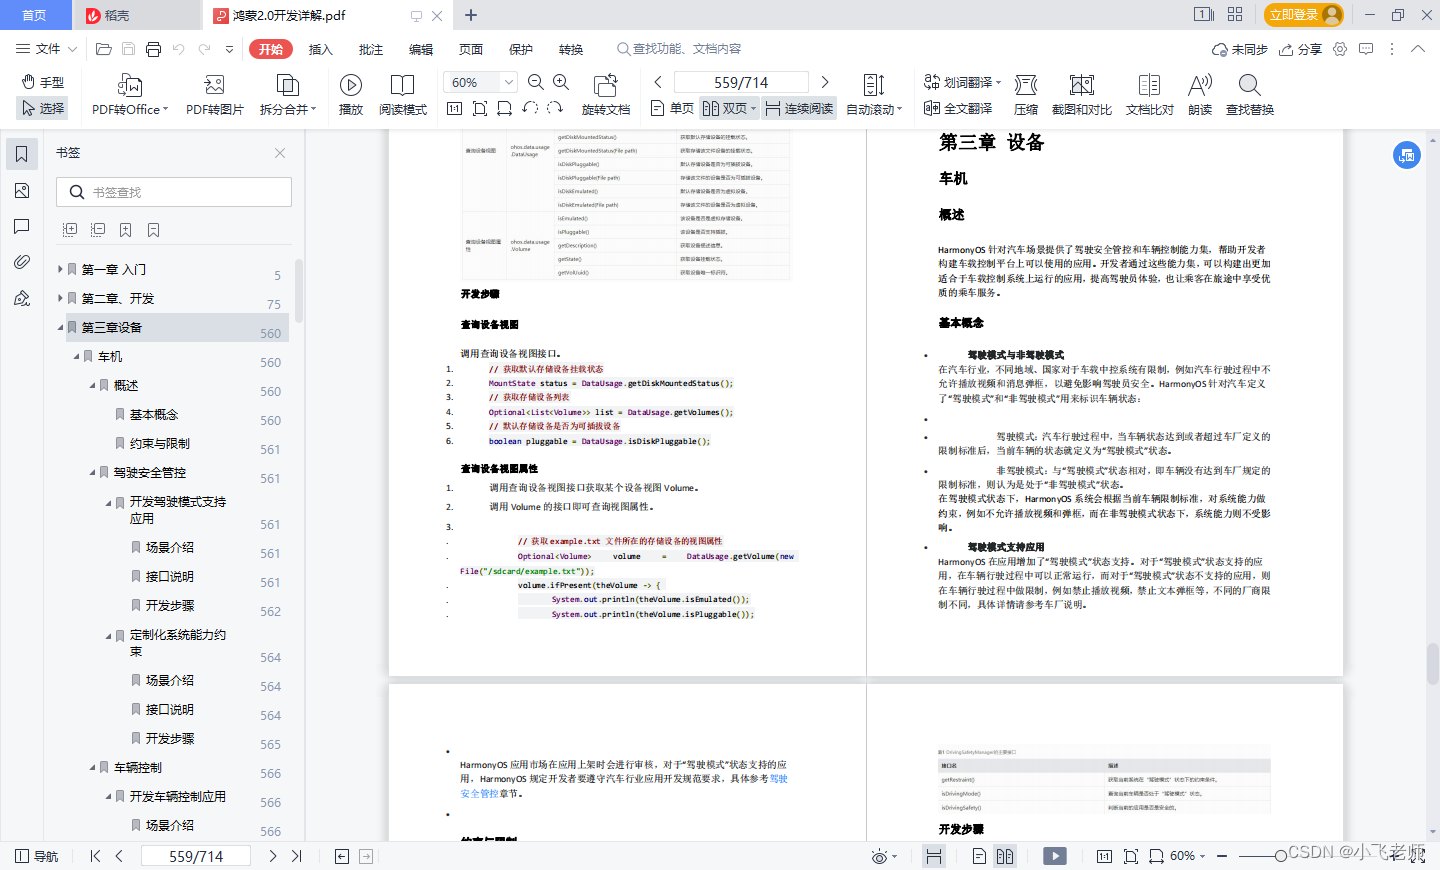The height and width of the screenshot is (870, 1440).
Task: Open settings with the gear icon
Action: [1340, 49]
